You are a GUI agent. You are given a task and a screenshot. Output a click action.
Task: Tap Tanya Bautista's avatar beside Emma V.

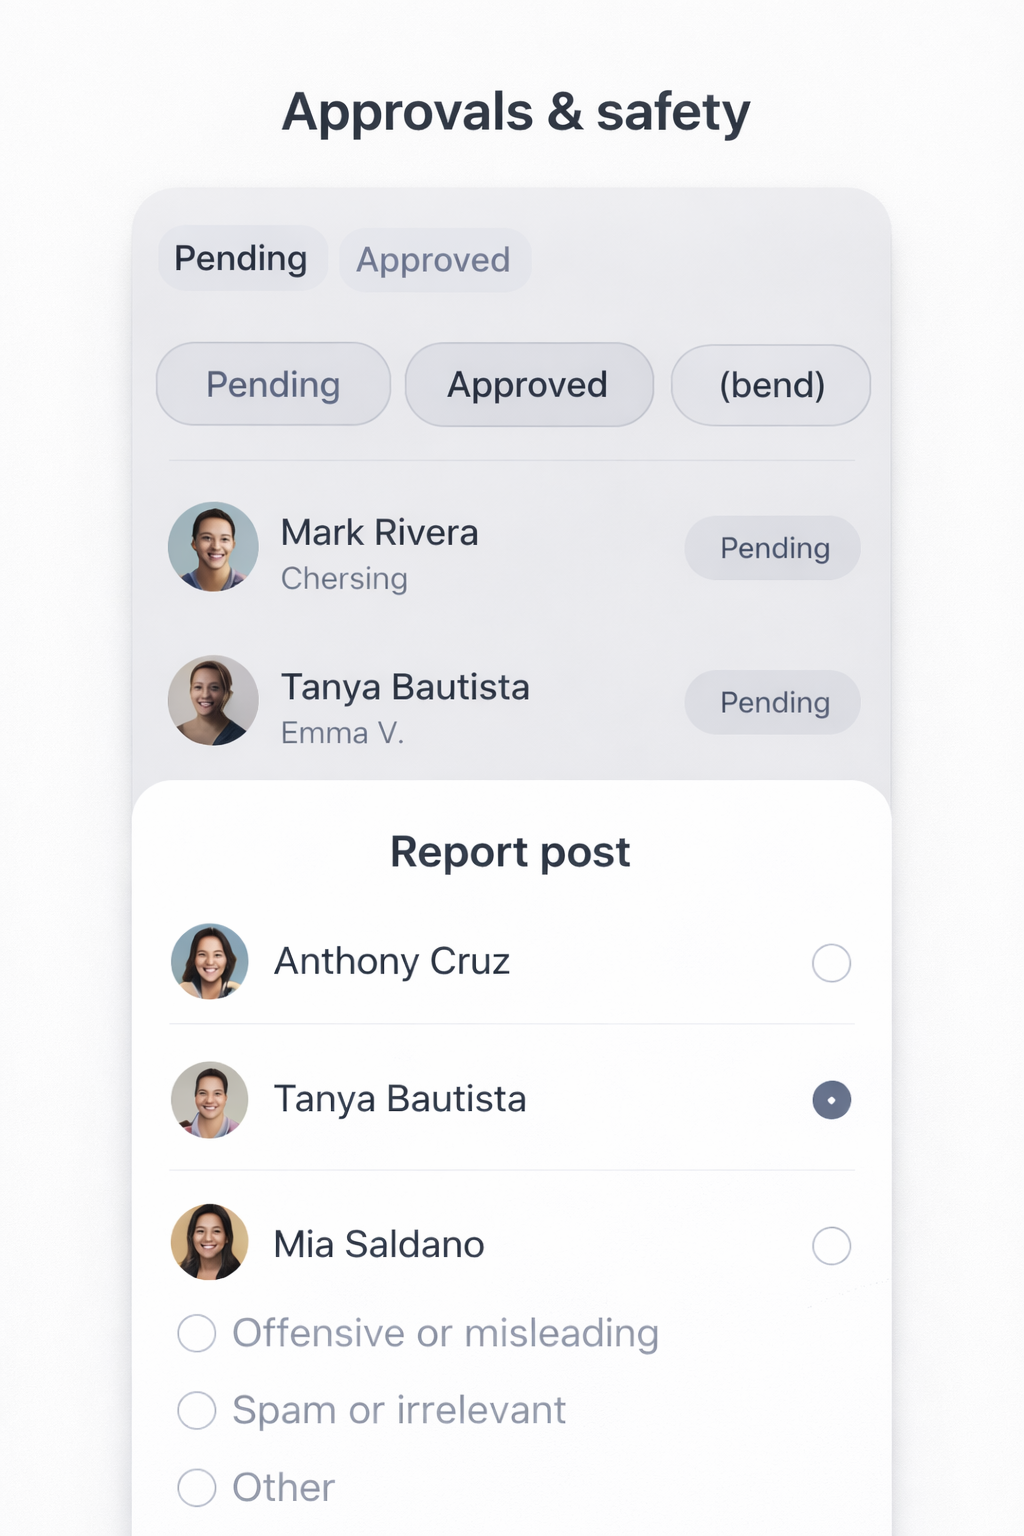coord(213,700)
